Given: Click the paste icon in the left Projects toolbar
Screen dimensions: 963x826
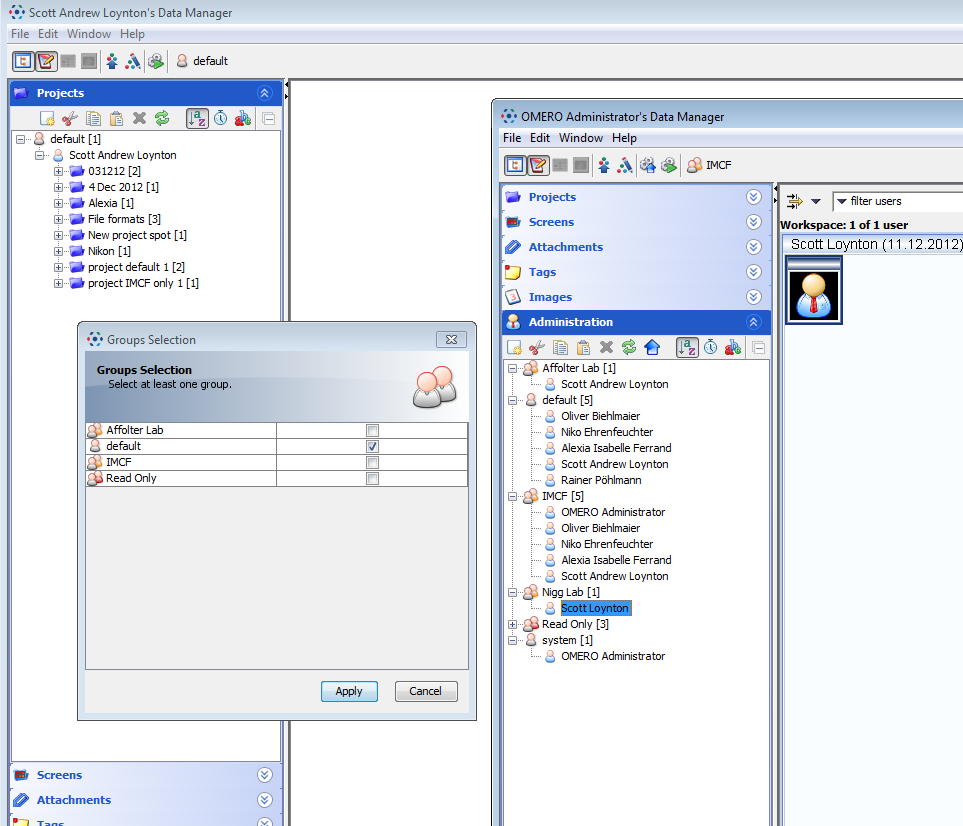Looking at the screenshot, I should pyautogui.click(x=116, y=118).
